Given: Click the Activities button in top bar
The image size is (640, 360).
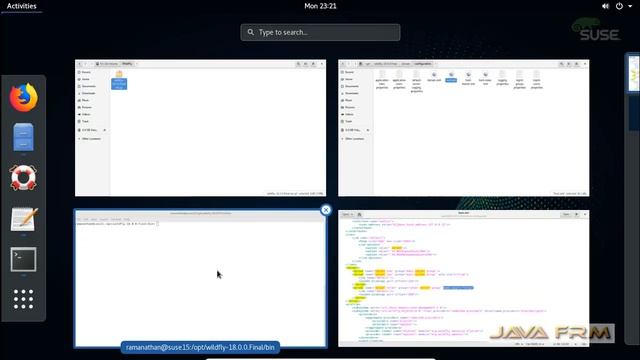Looking at the screenshot, I should [22, 6].
